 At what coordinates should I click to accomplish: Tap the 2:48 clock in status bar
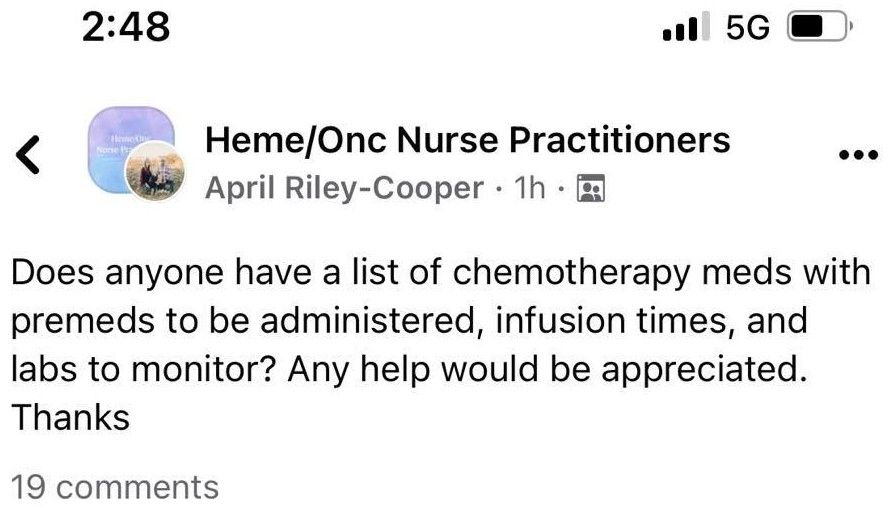(125, 27)
